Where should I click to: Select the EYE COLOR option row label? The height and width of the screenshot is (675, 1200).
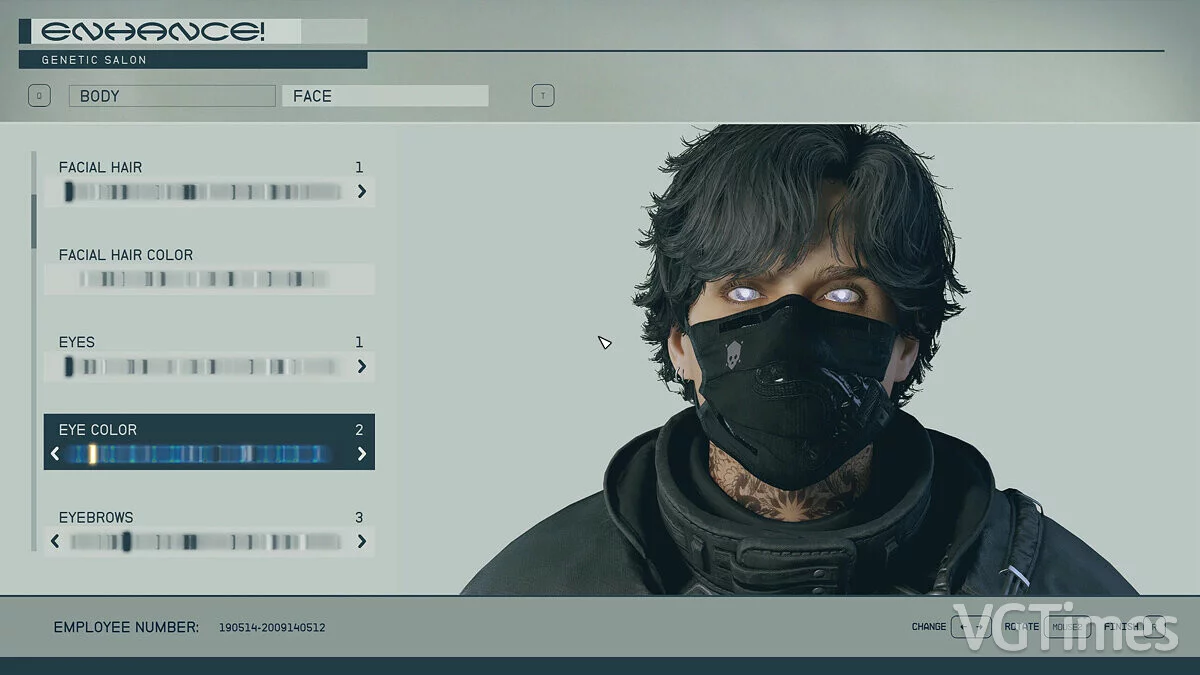(98, 430)
